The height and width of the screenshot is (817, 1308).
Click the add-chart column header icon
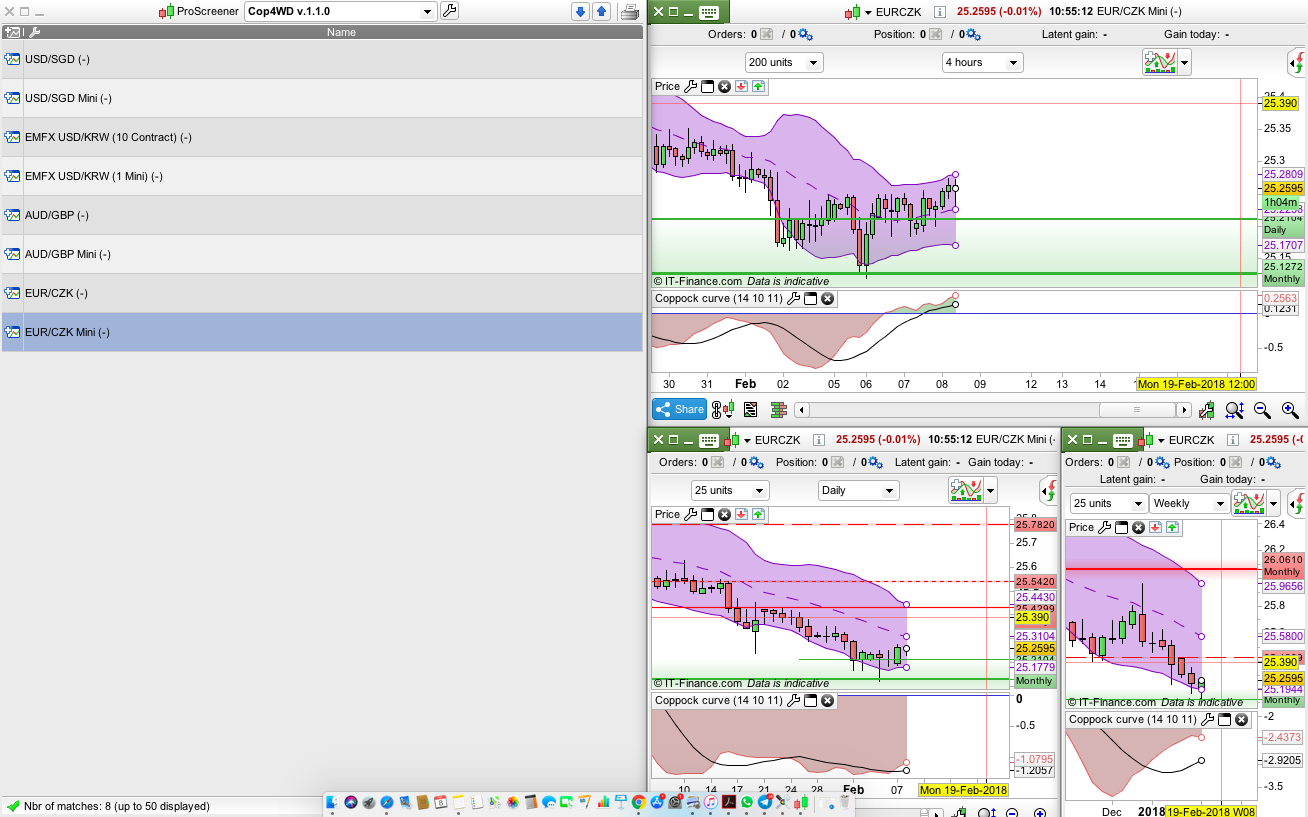(12, 32)
